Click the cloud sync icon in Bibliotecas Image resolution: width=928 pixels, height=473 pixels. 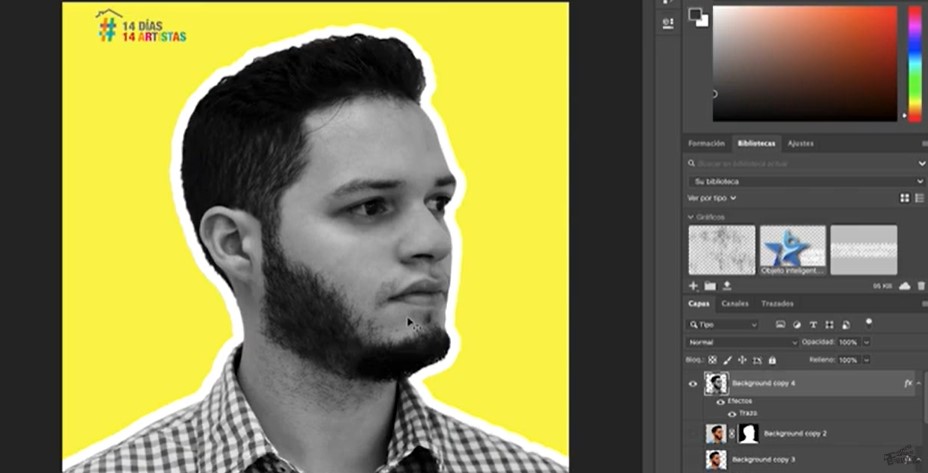904,286
